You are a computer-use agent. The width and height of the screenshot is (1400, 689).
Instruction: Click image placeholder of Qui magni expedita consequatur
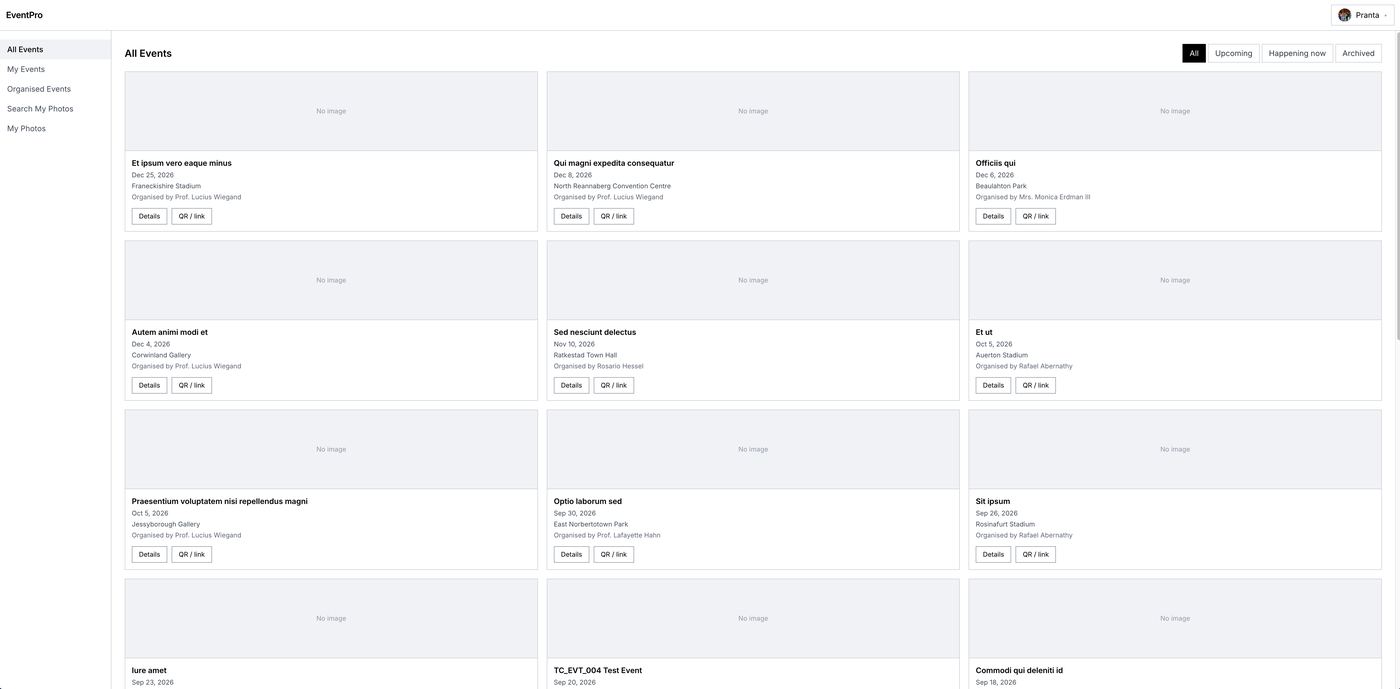(753, 111)
